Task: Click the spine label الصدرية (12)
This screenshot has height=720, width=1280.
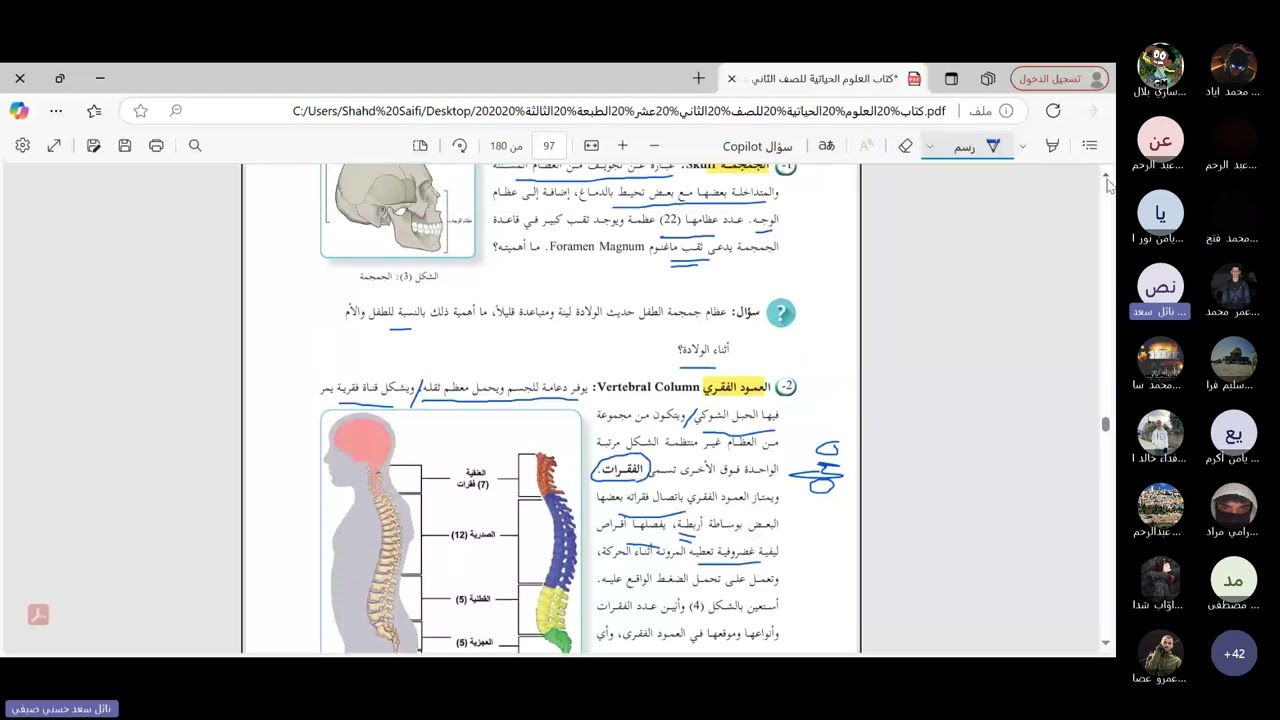Action: click(472, 535)
